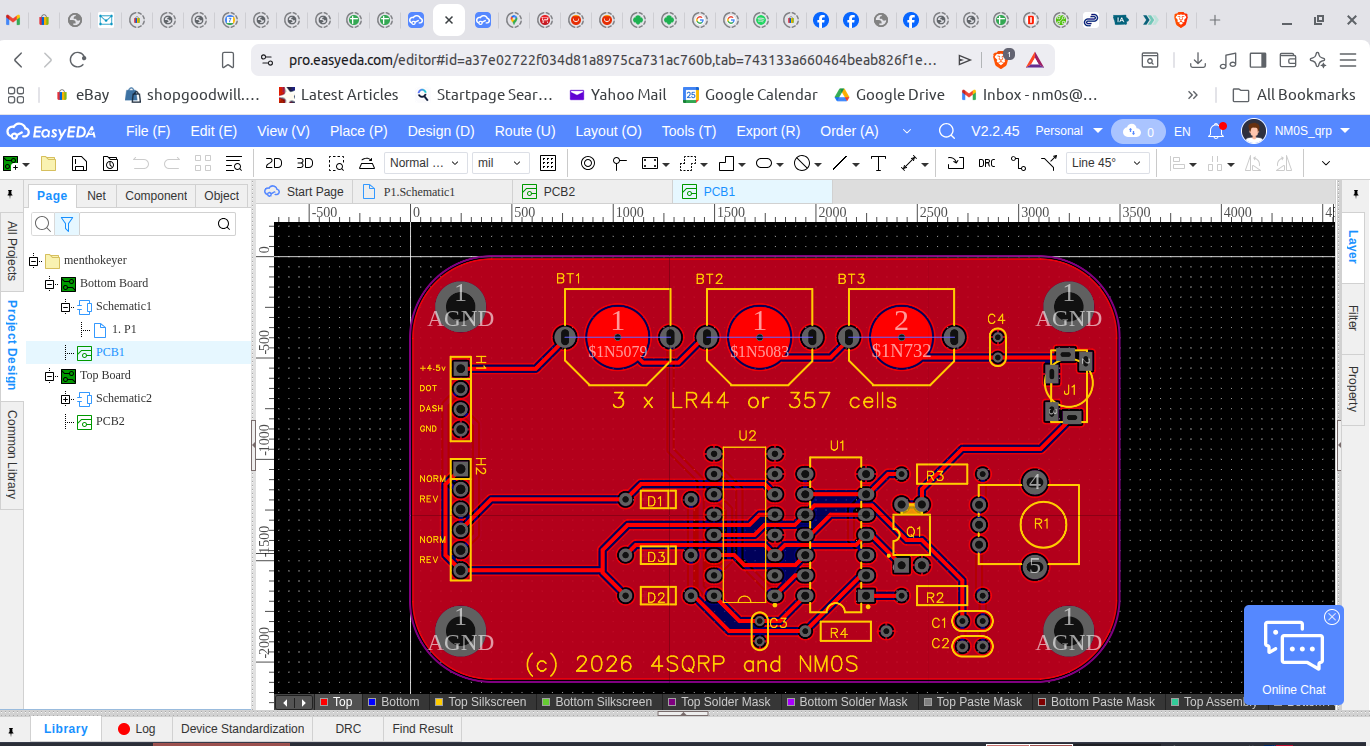Switch to the P1.Schematic1 tab
1370x746 pixels.
point(418,191)
